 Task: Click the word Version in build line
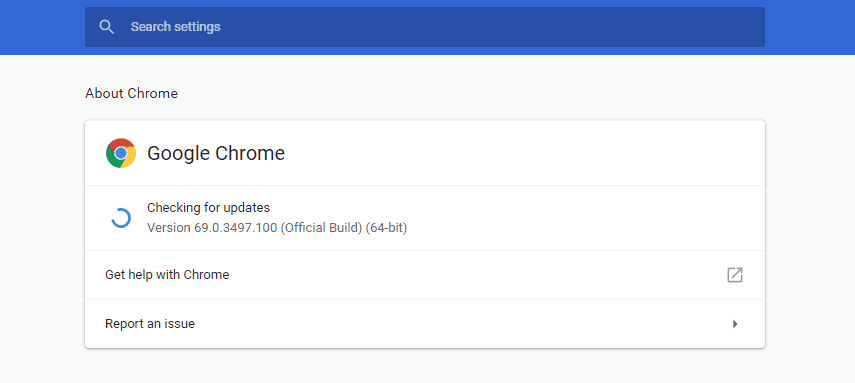[x=169, y=228]
